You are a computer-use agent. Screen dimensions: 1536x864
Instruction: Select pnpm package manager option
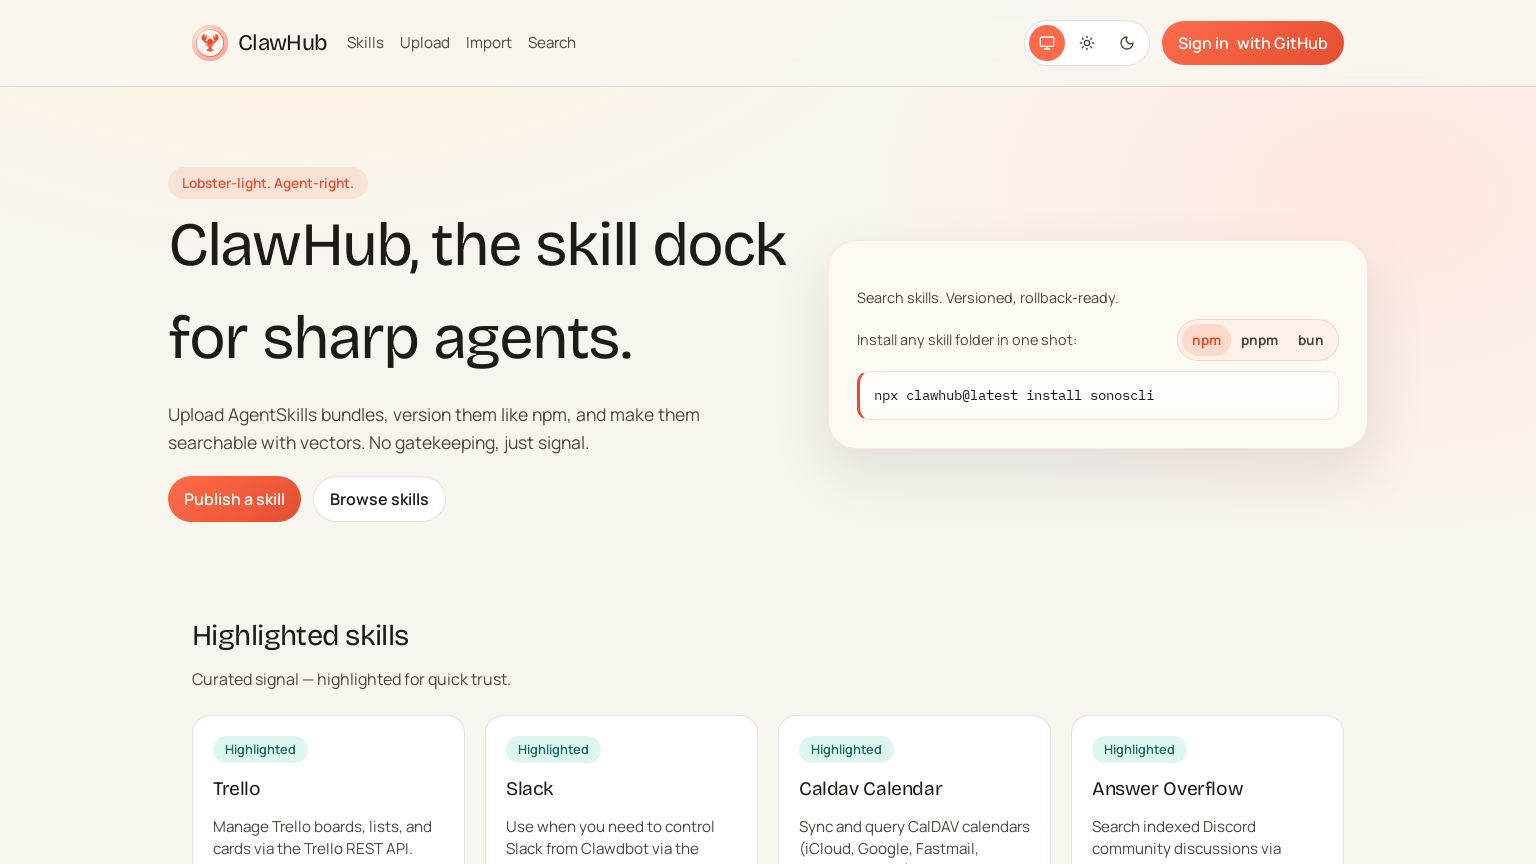(x=1259, y=340)
